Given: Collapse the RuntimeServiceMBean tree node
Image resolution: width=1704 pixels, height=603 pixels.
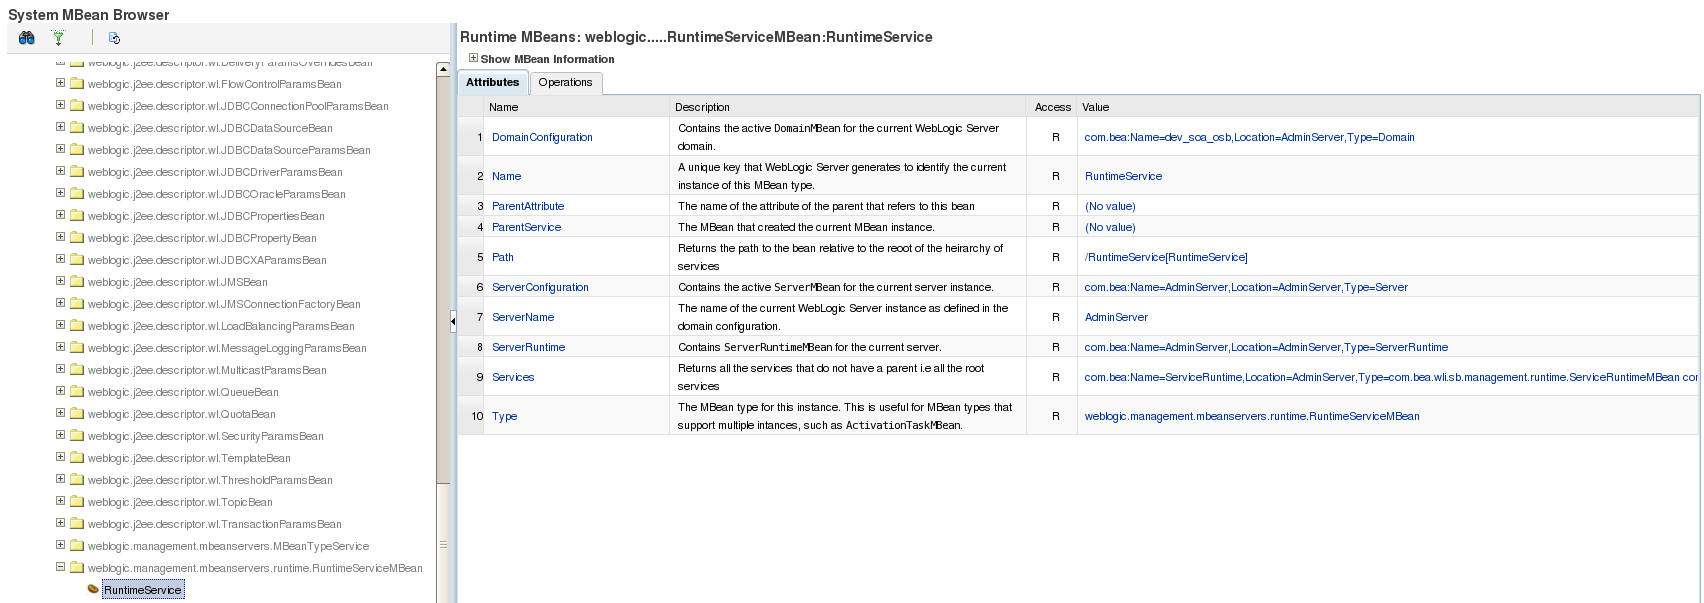Looking at the screenshot, I should click(x=60, y=567).
